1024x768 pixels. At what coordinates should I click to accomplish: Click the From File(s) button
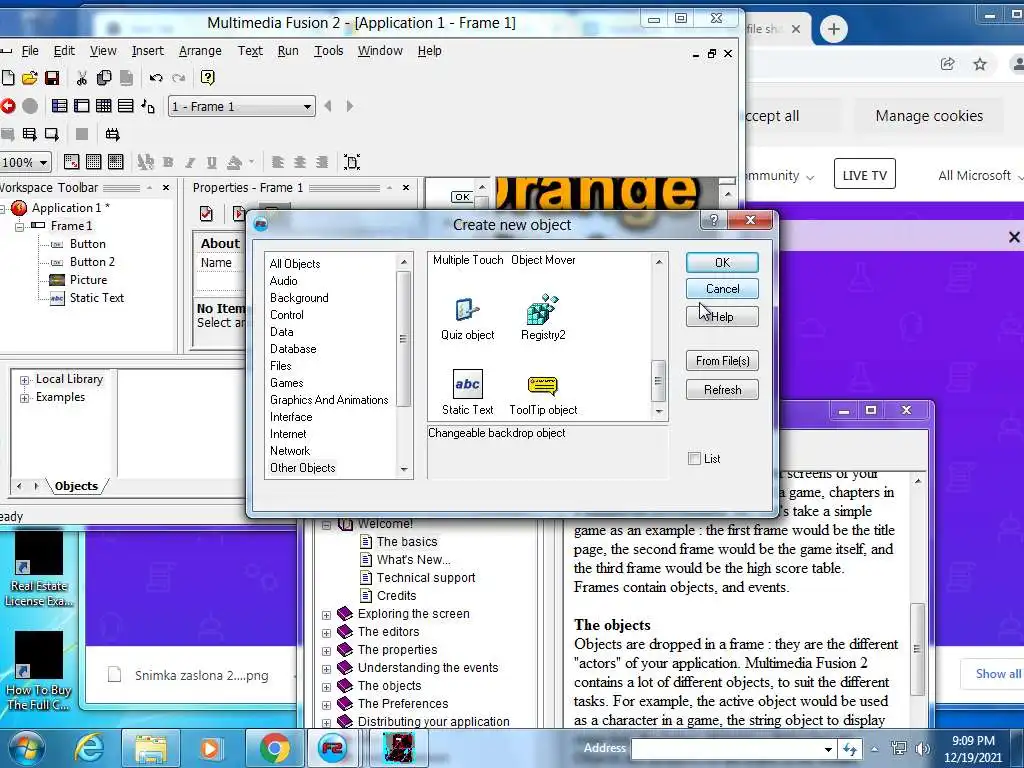(x=722, y=360)
